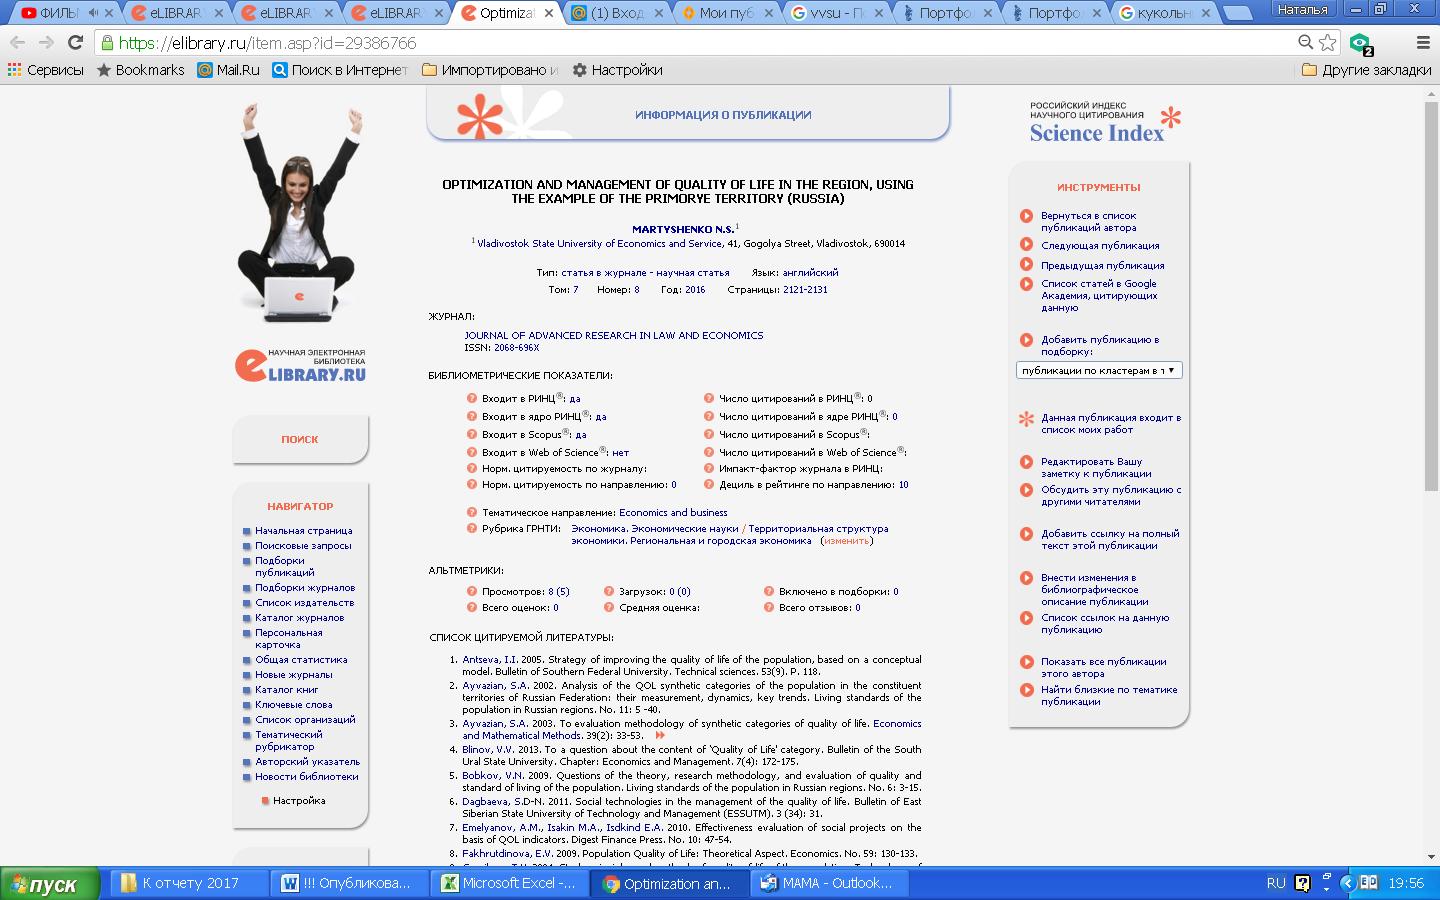Switch to the Мои пуб browser tab
The width and height of the screenshot is (1440, 900).
tap(724, 13)
